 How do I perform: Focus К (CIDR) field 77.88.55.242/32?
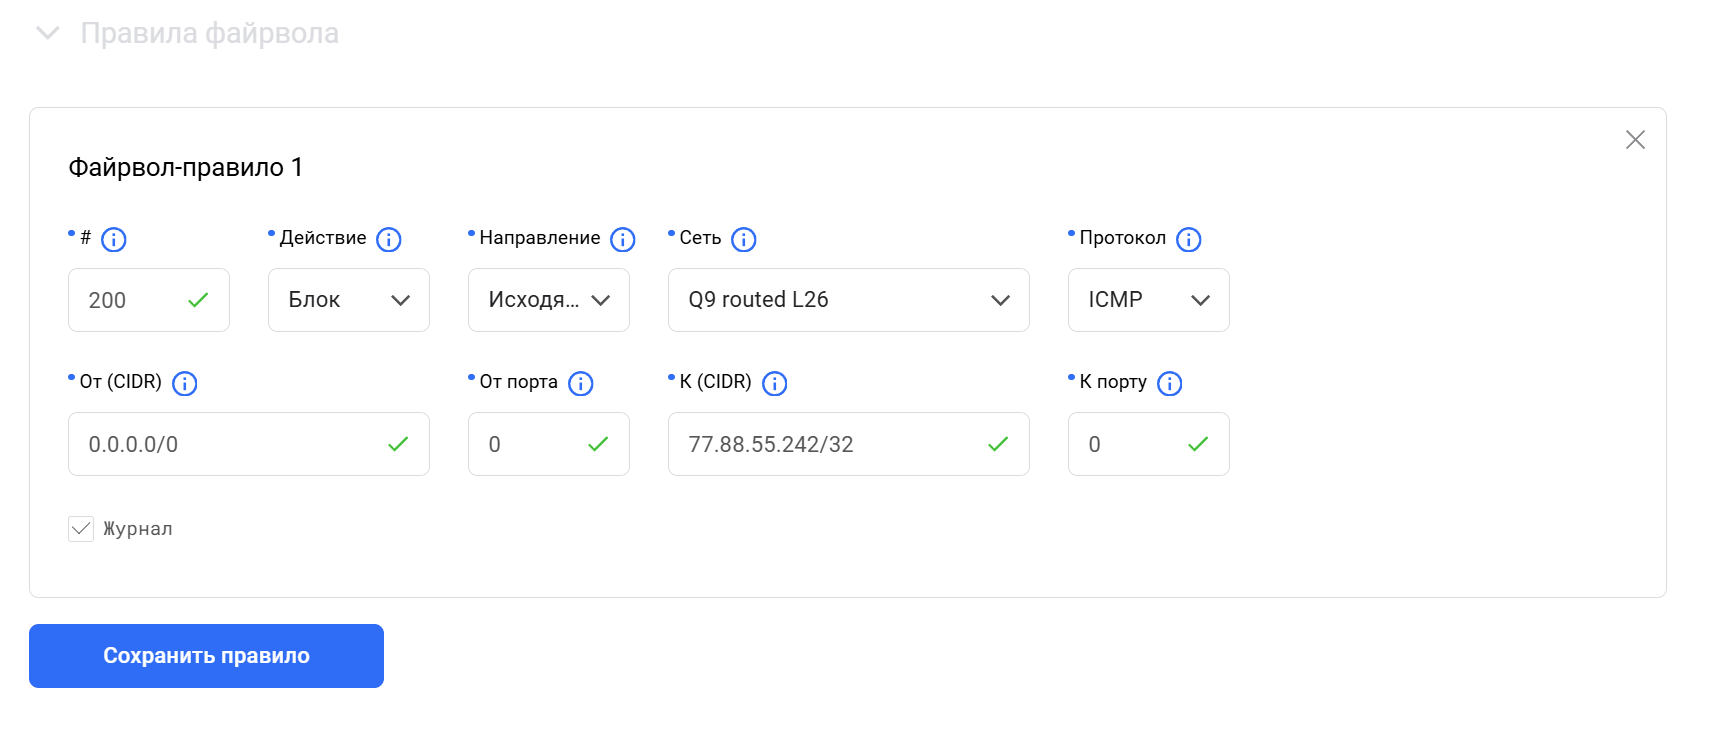pyautogui.click(x=849, y=444)
